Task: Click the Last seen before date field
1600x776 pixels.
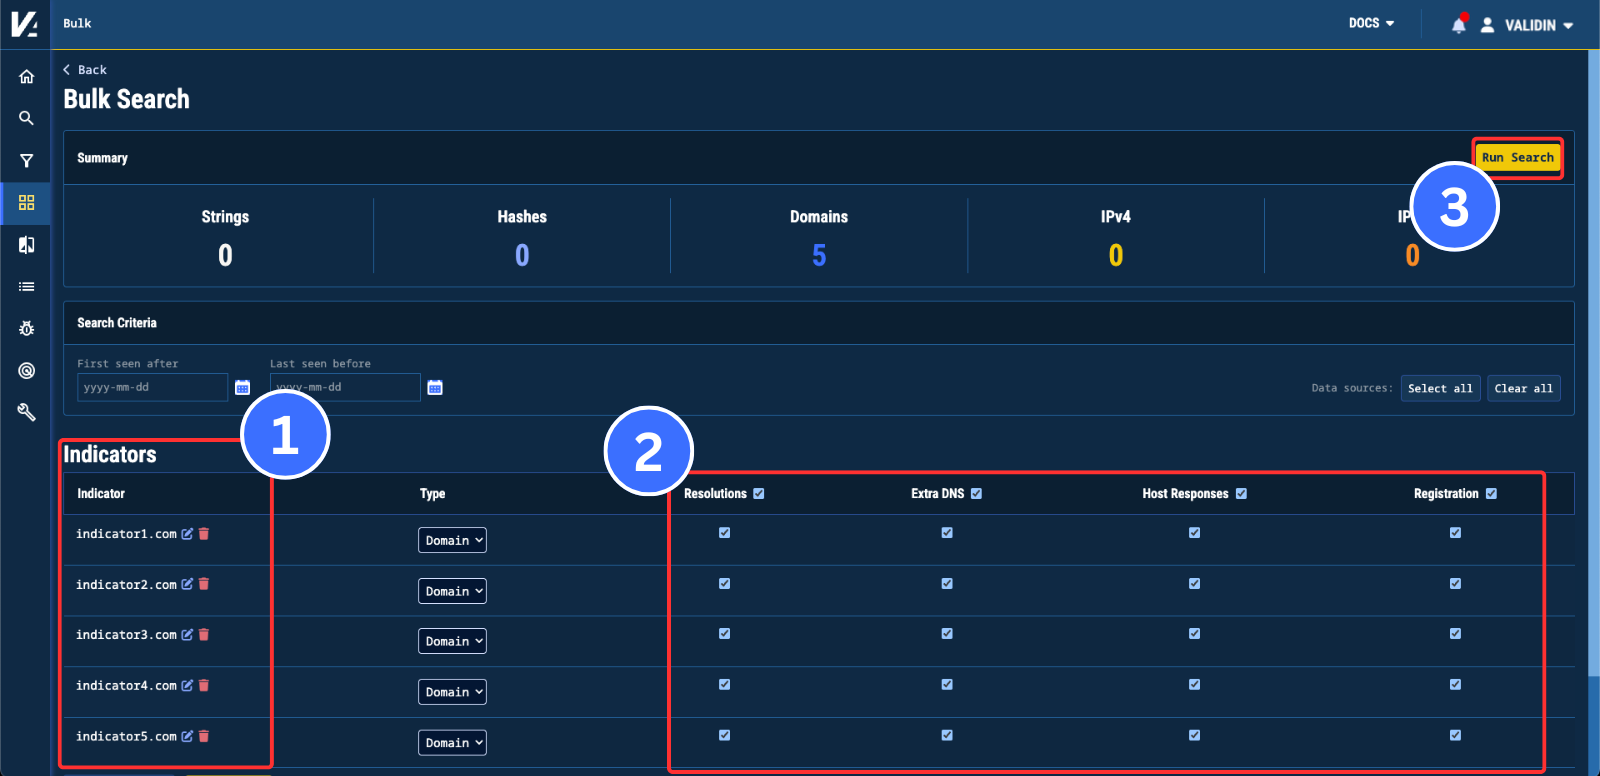Action: [345, 387]
